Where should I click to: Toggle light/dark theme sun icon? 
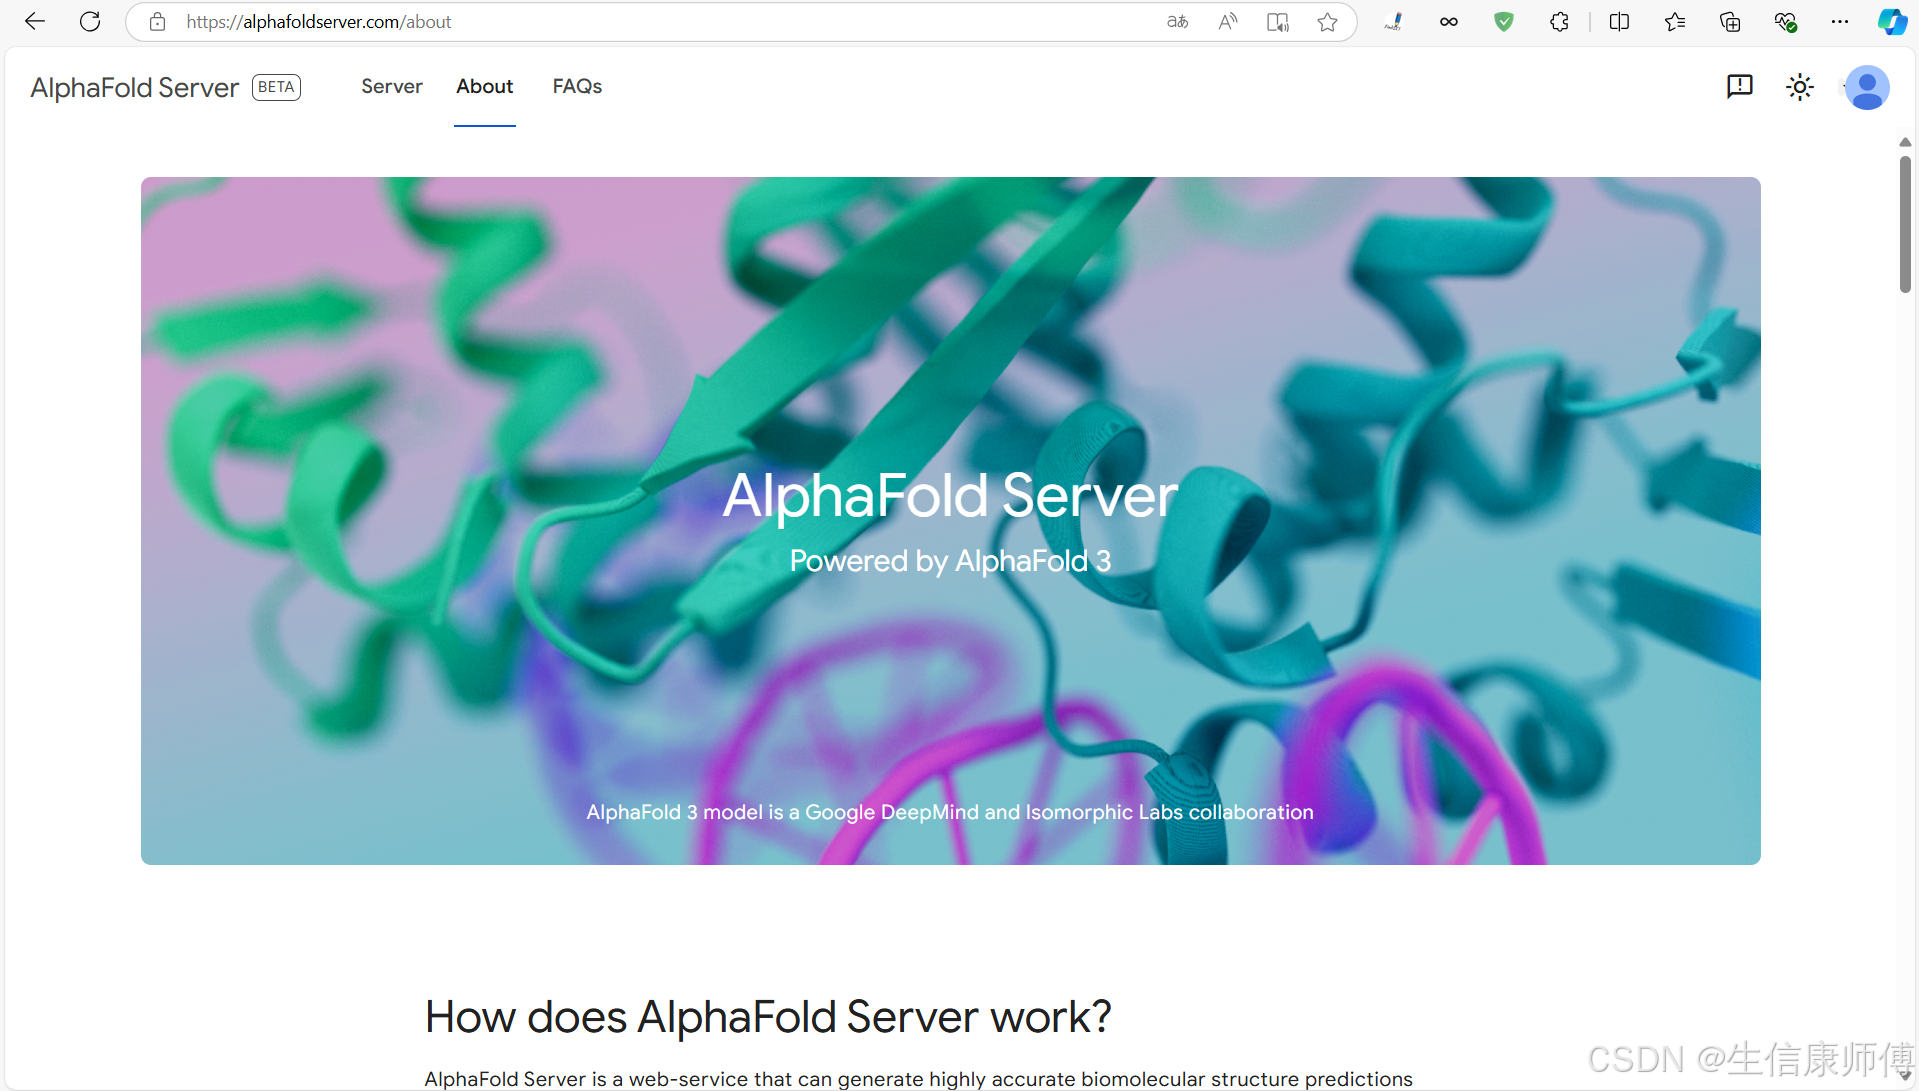(x=1800, y=87)
